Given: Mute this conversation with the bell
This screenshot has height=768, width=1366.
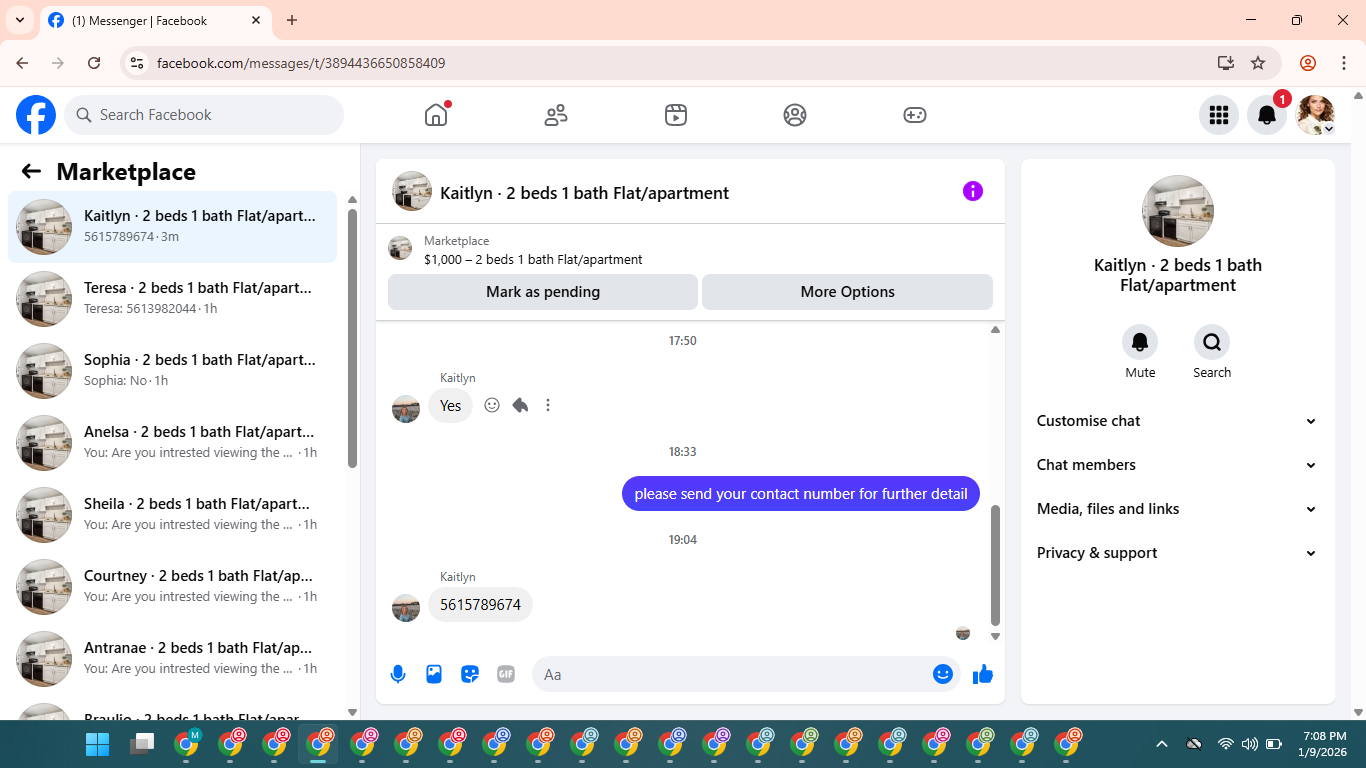Looking at the screenshot, I should pyautogui.click(x=1140, y=343).
